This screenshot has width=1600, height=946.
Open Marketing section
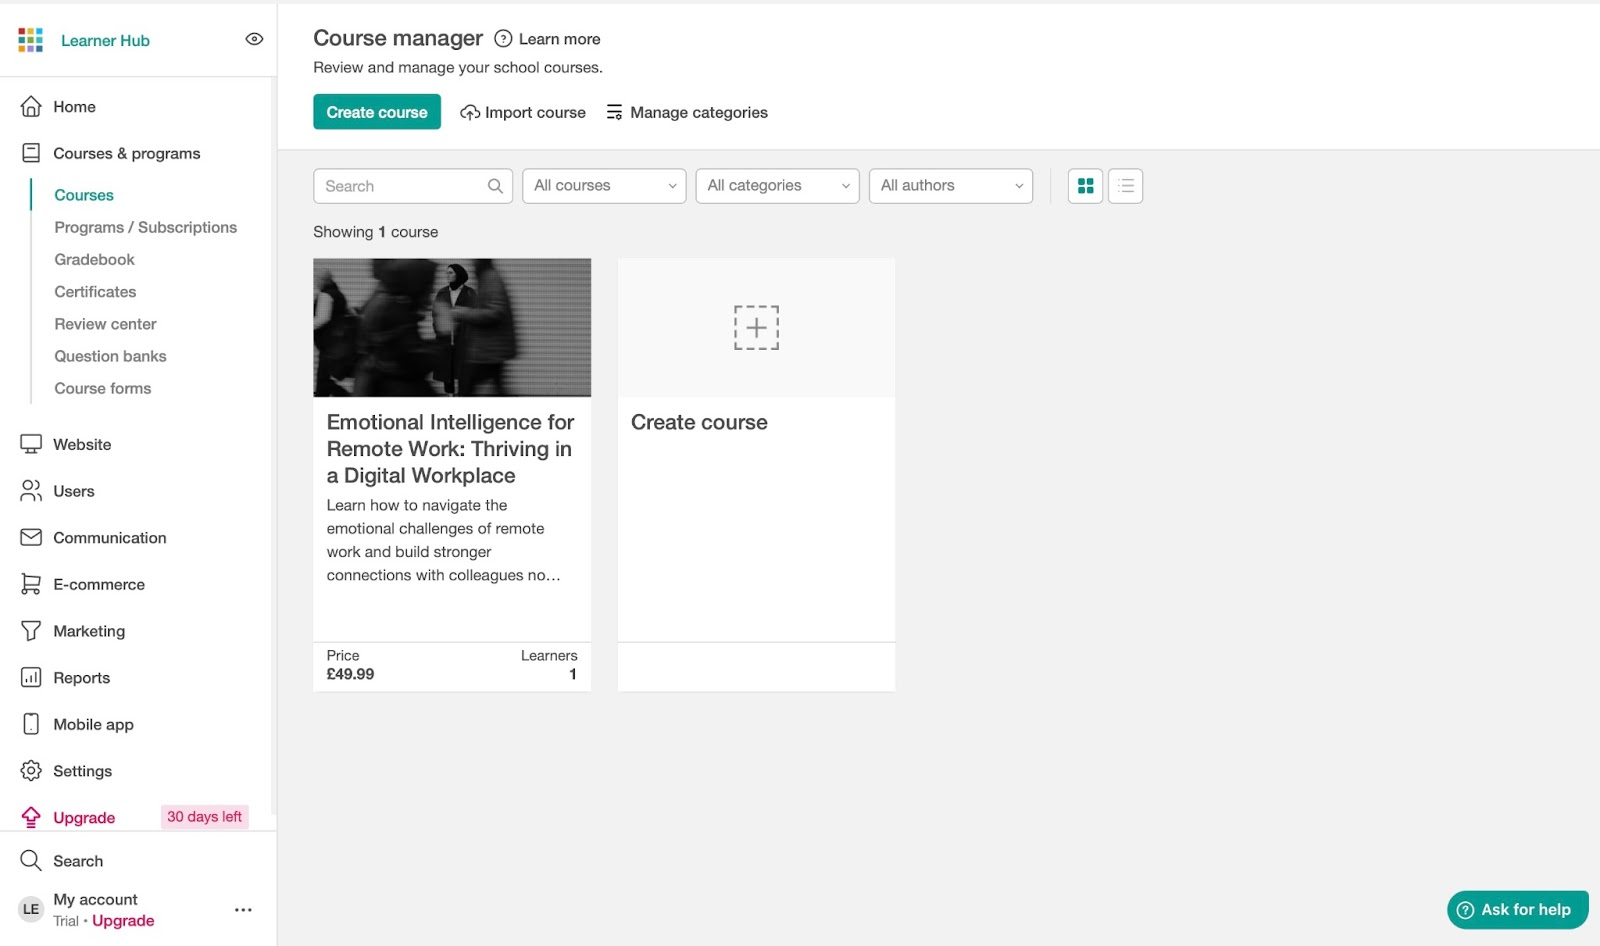(89, 631)
